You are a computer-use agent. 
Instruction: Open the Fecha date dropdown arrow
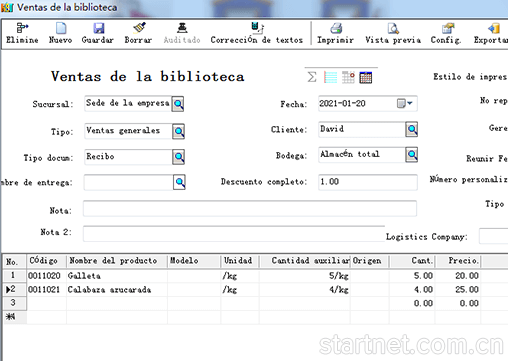tap(410, 103)
